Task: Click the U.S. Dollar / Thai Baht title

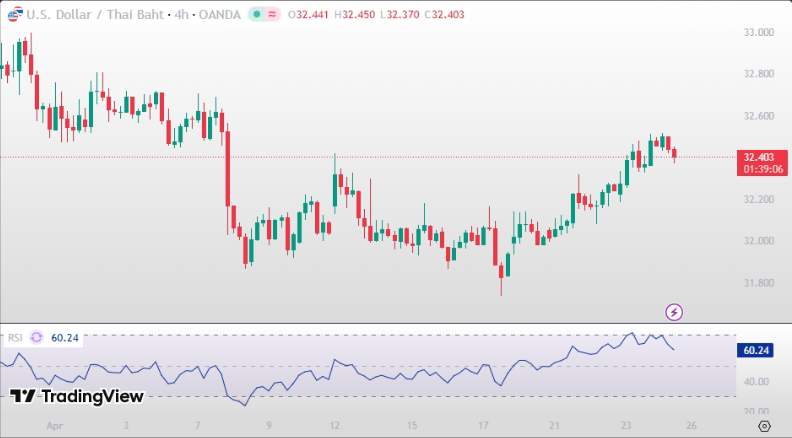Action: coord(87,15)
